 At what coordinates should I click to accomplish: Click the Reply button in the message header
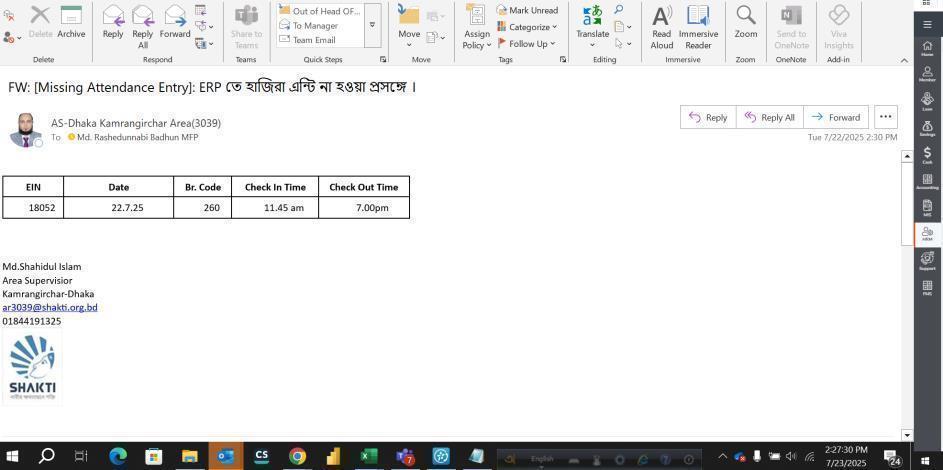(708, 117)
